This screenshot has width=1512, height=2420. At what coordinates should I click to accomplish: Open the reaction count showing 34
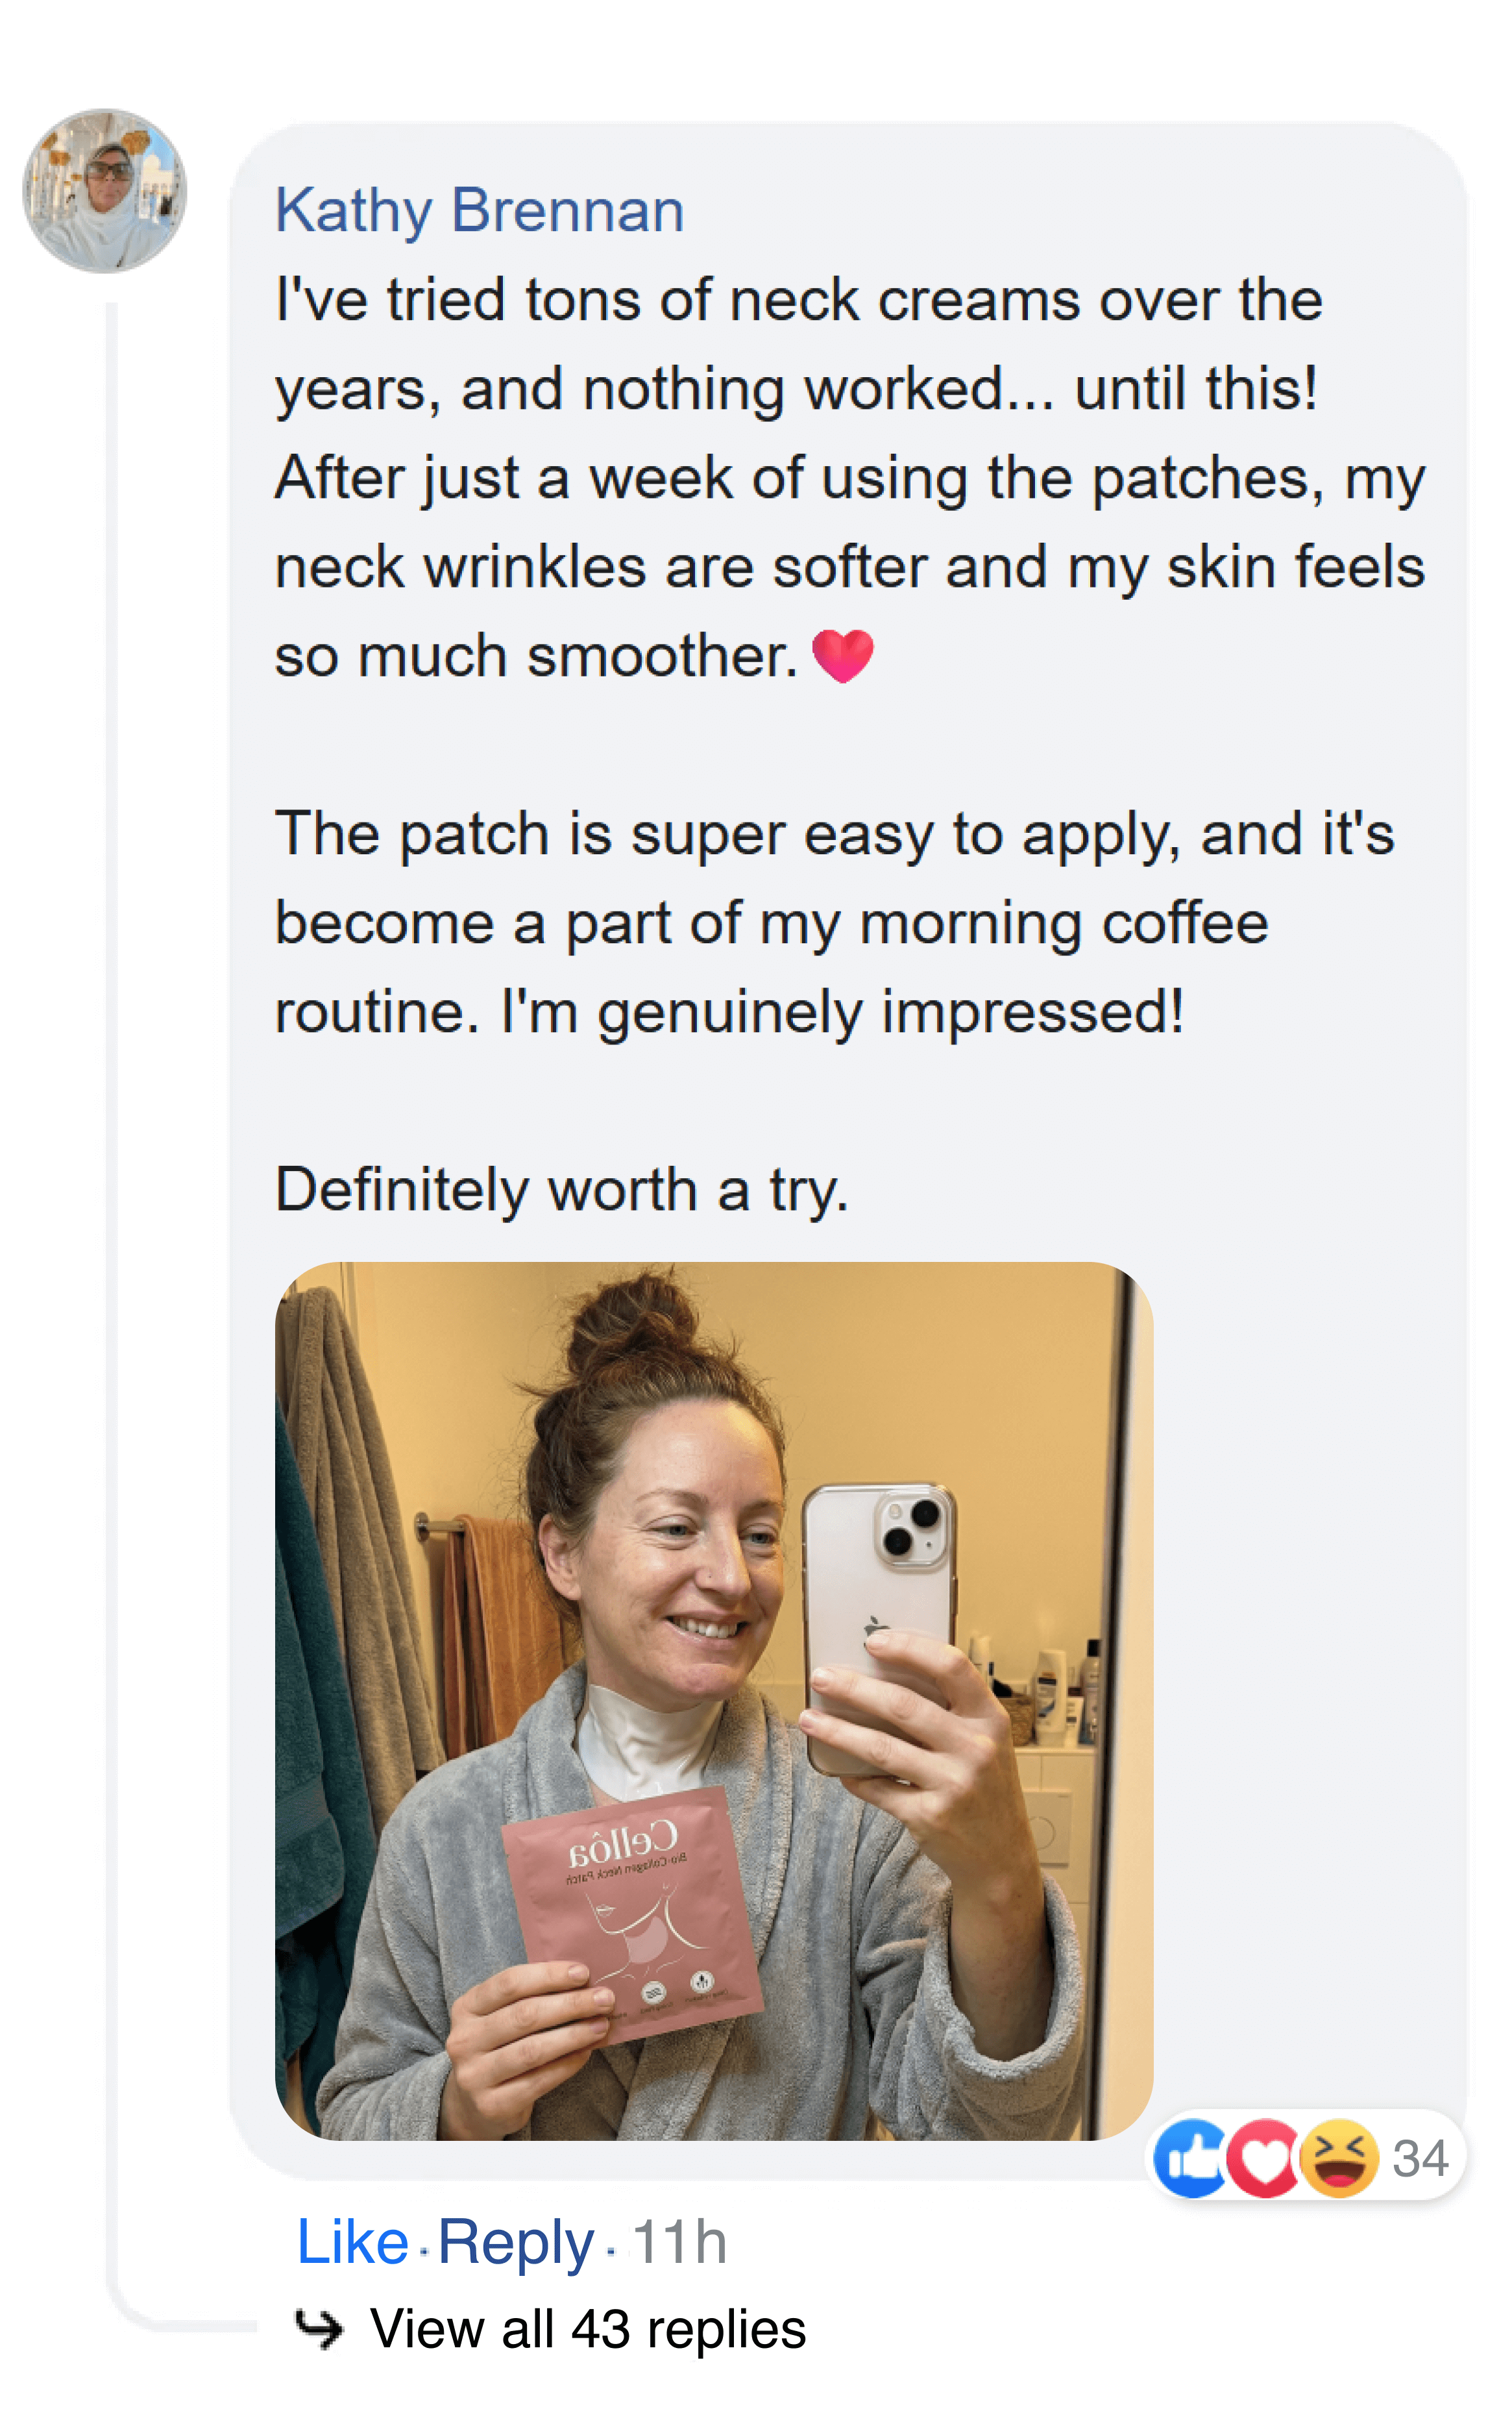[x=1420, y=2159]
